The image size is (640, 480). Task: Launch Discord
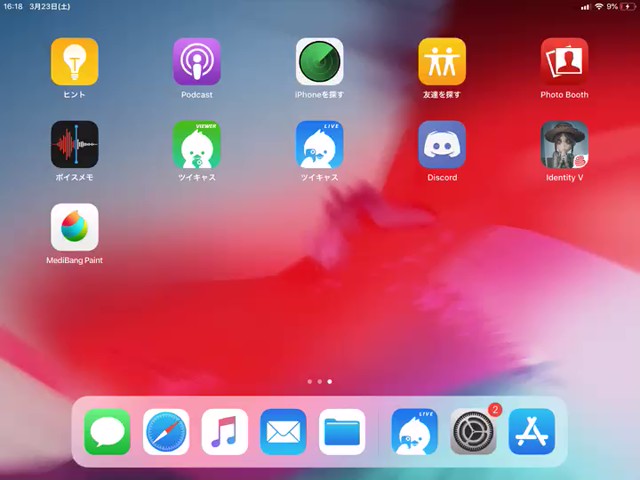click(x=442, y=144)
